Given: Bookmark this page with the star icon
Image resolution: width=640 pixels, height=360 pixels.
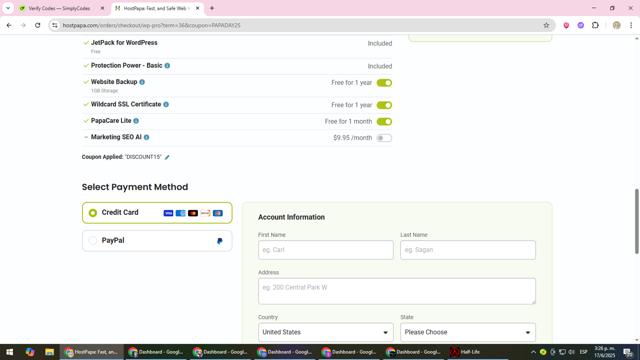Looking at the screenshot, I should point(546,25).
